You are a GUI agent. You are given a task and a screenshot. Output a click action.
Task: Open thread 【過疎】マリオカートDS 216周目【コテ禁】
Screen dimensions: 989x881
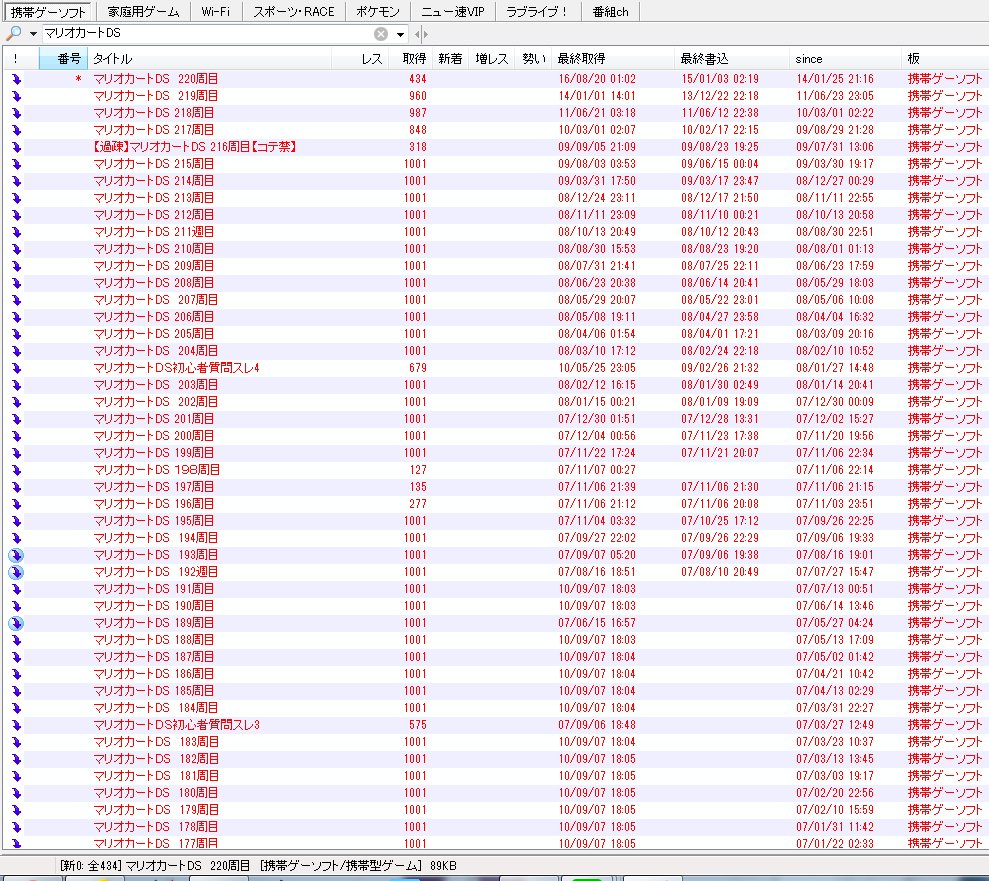194,147
